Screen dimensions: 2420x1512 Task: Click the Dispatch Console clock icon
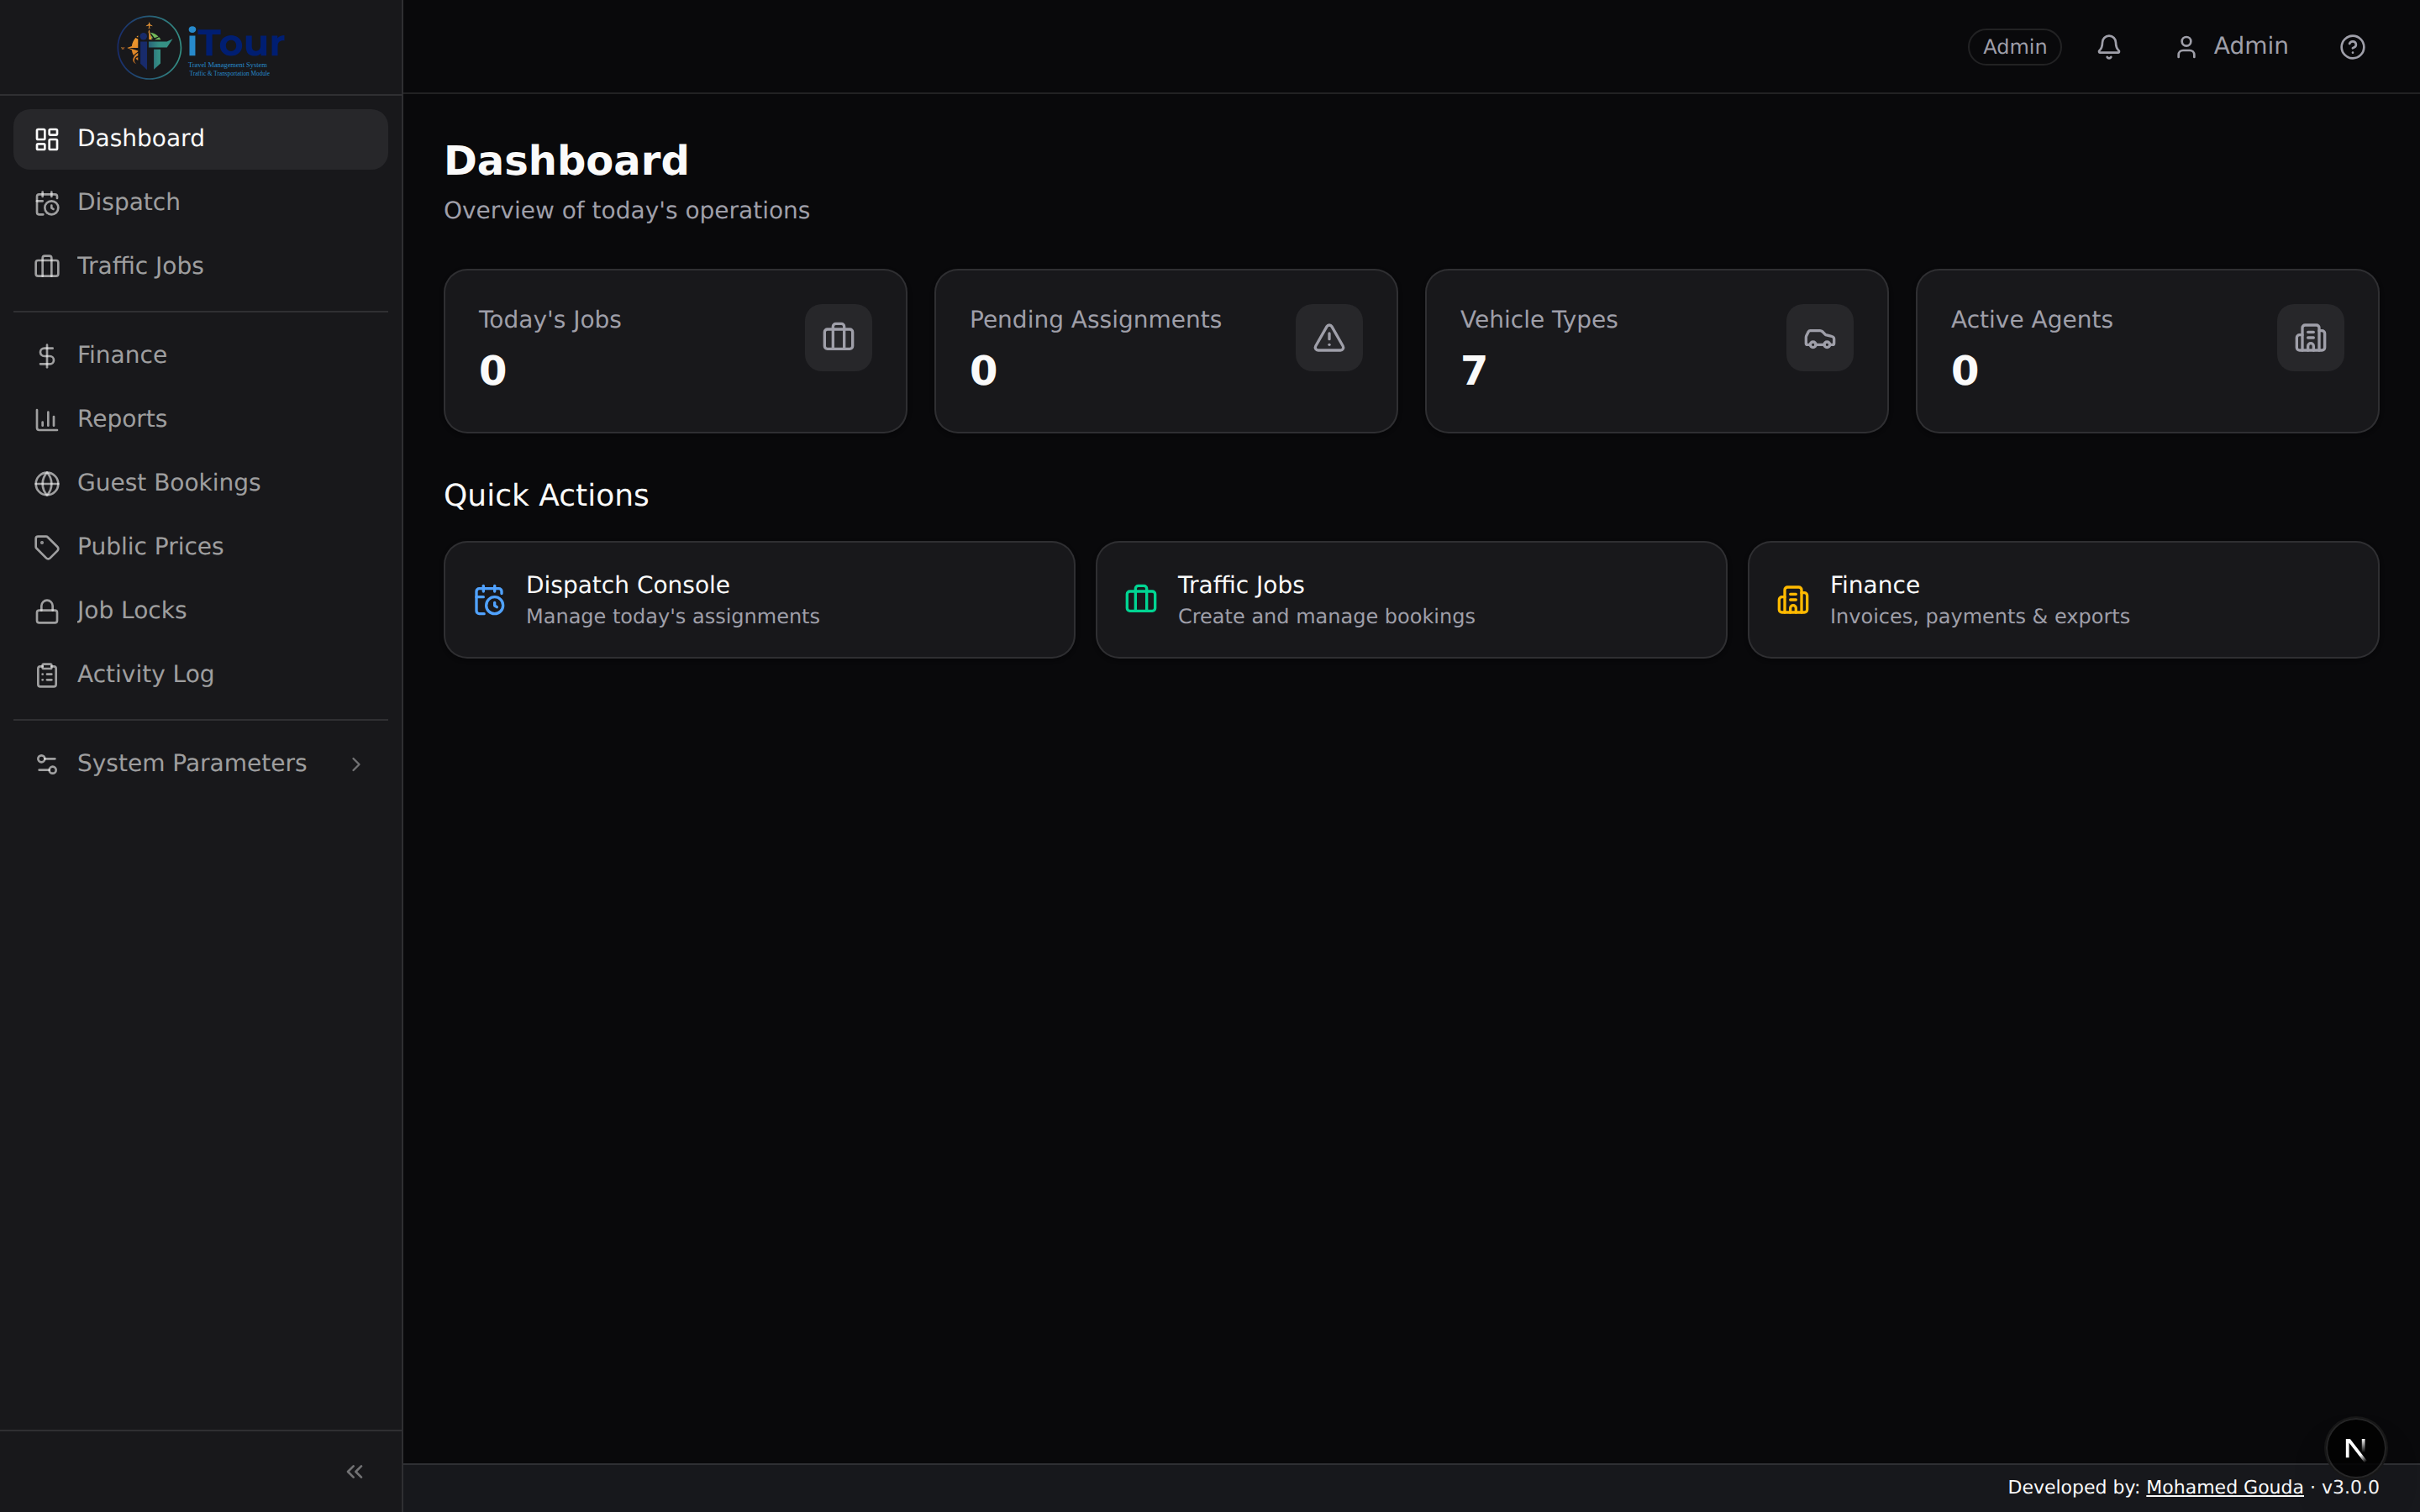(x=489, y=598)
